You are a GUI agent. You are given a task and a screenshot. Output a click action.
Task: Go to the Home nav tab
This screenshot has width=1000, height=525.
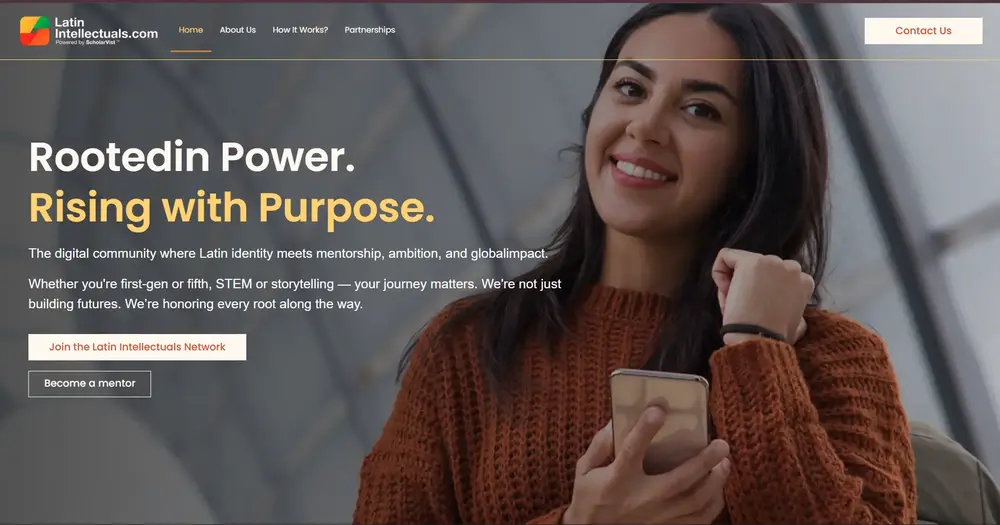tap(191, 30)
